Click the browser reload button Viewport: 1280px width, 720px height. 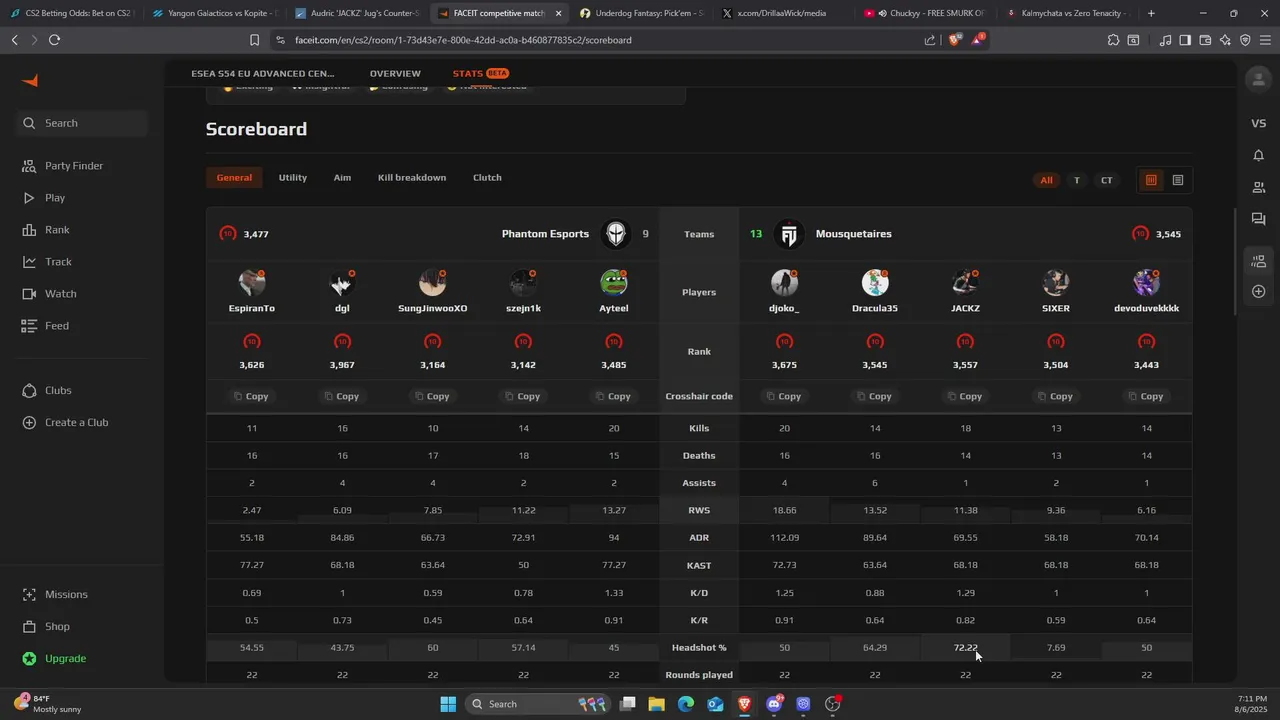(54, 40)
